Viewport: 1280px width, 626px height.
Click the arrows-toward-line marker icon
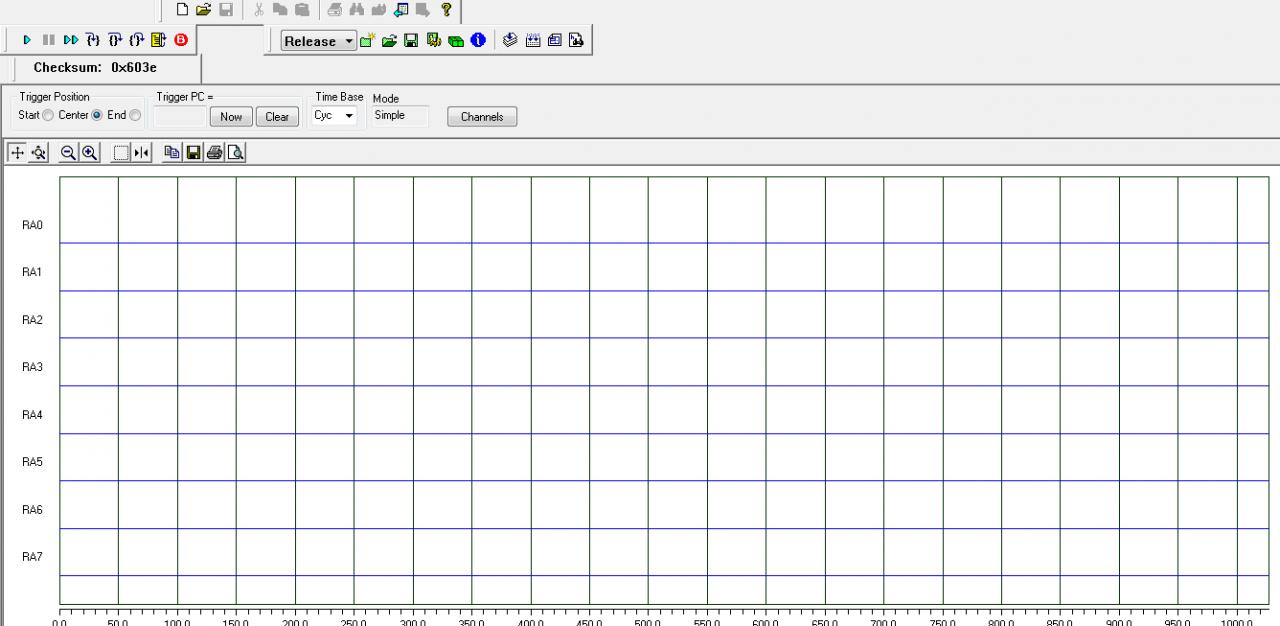(142, 152)
